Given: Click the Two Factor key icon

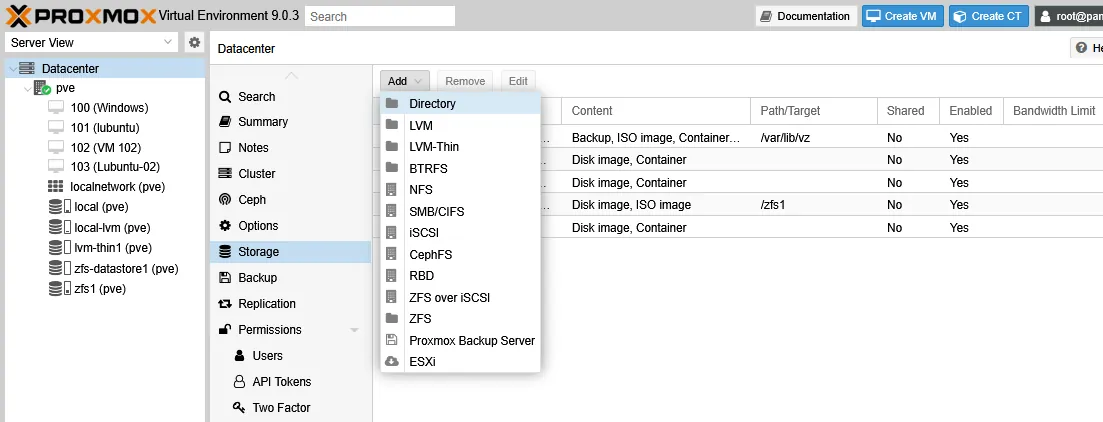Looking at the screenshot, I should 239,408.
